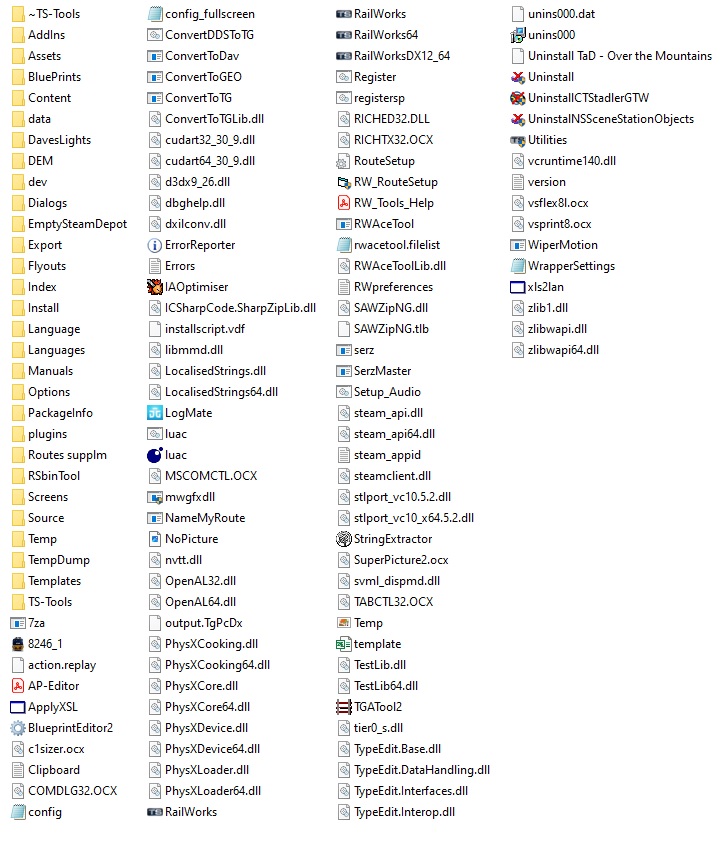The image size is (722, 844).
Task: Select the Content folder icon
Action: [x=18, y=98]
